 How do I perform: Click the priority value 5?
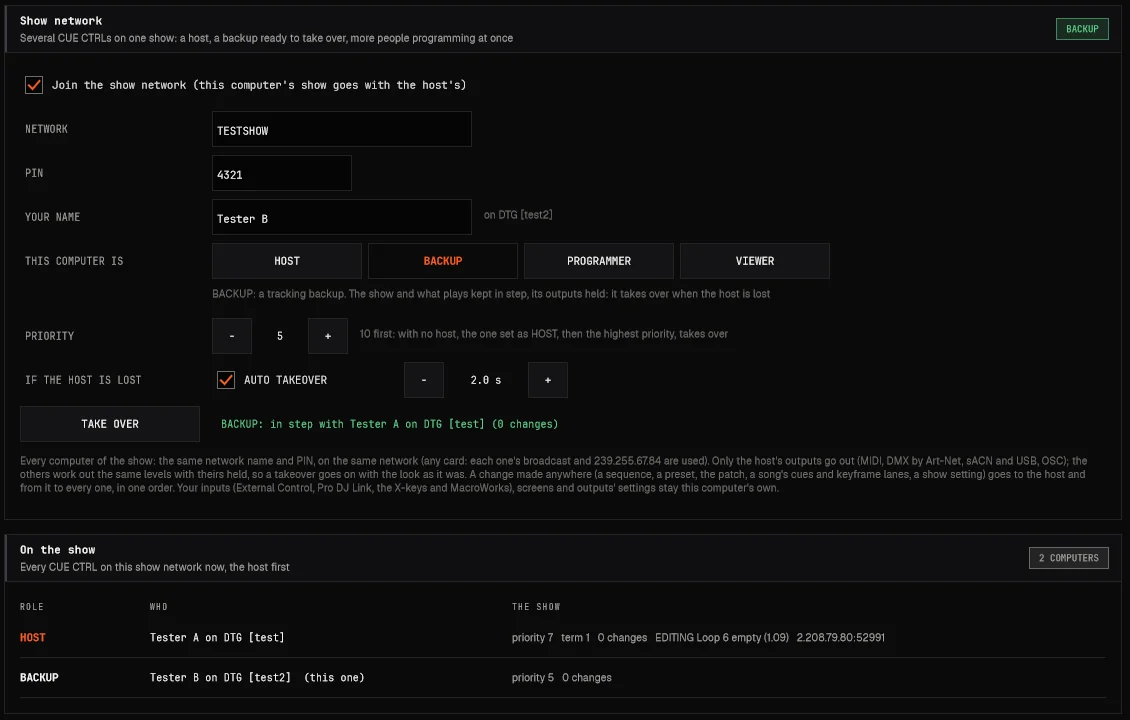pos(280,336)
